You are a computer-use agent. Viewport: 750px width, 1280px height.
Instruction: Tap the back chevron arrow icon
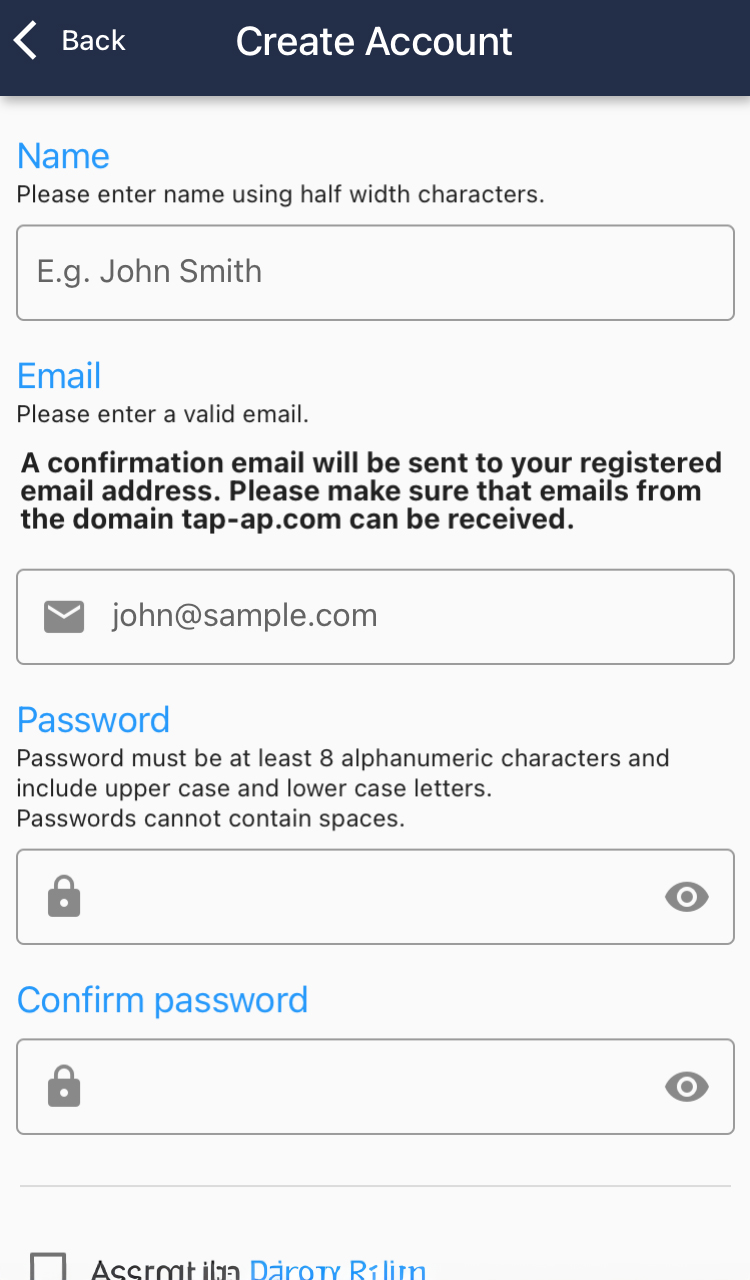tap(26, 41)
